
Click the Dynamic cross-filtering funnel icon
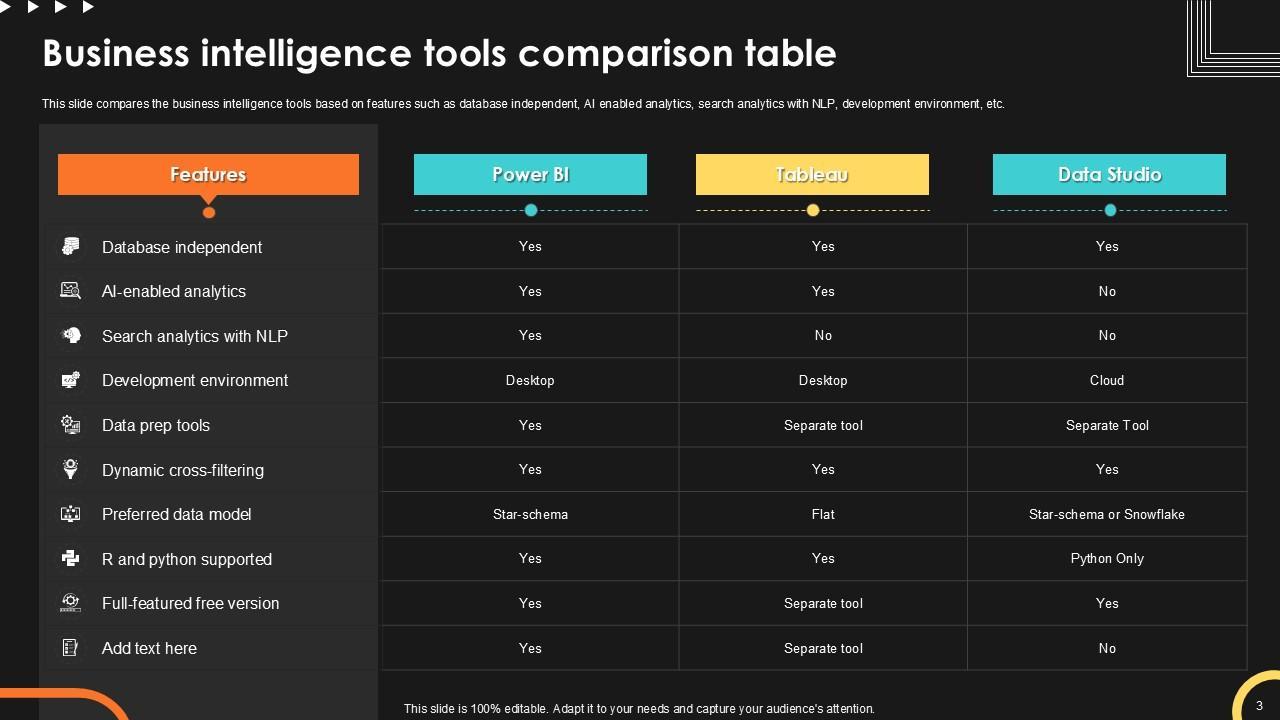[70, 469]
